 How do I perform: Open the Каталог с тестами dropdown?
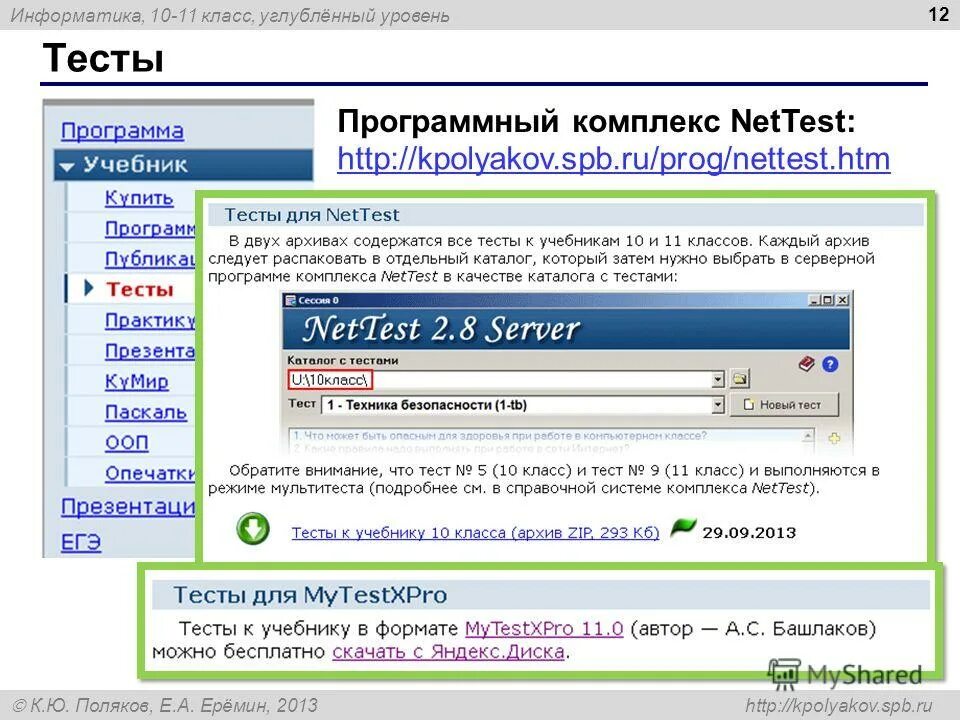pyautogui.click(x=718, y=379)
